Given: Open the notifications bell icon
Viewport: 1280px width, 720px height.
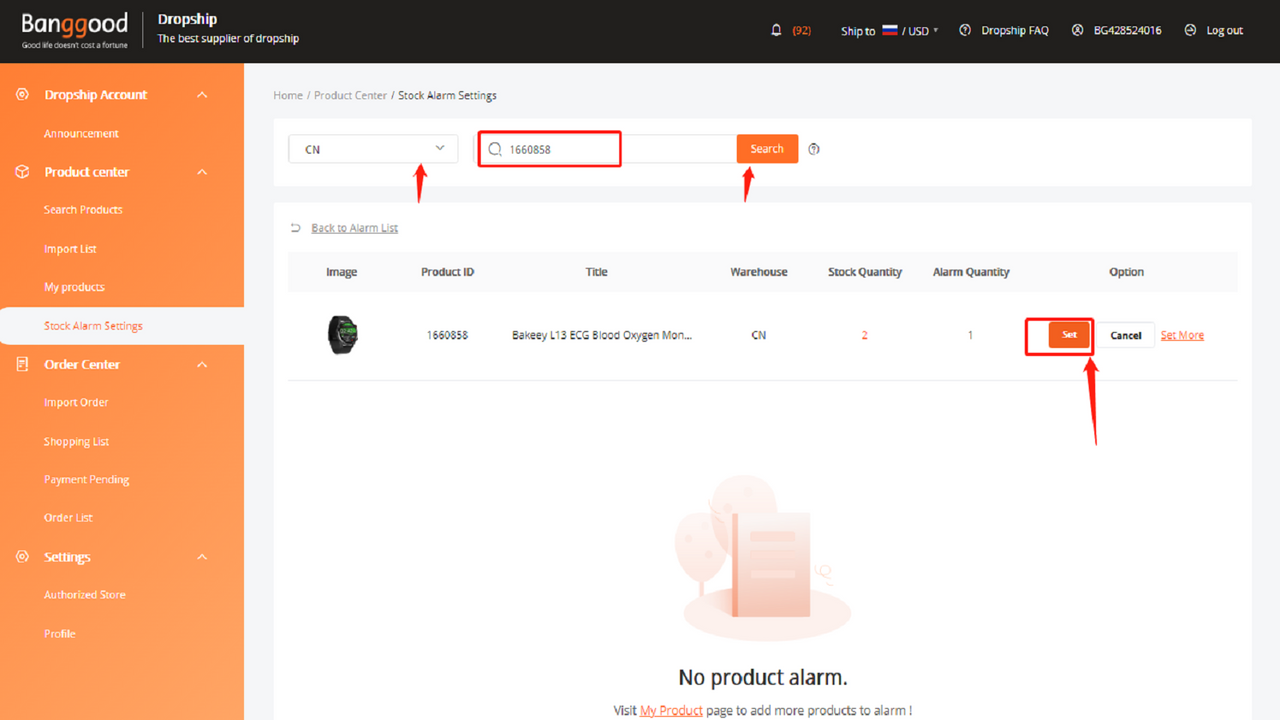Looking at the screenshot, I should [x=776, y=30].
